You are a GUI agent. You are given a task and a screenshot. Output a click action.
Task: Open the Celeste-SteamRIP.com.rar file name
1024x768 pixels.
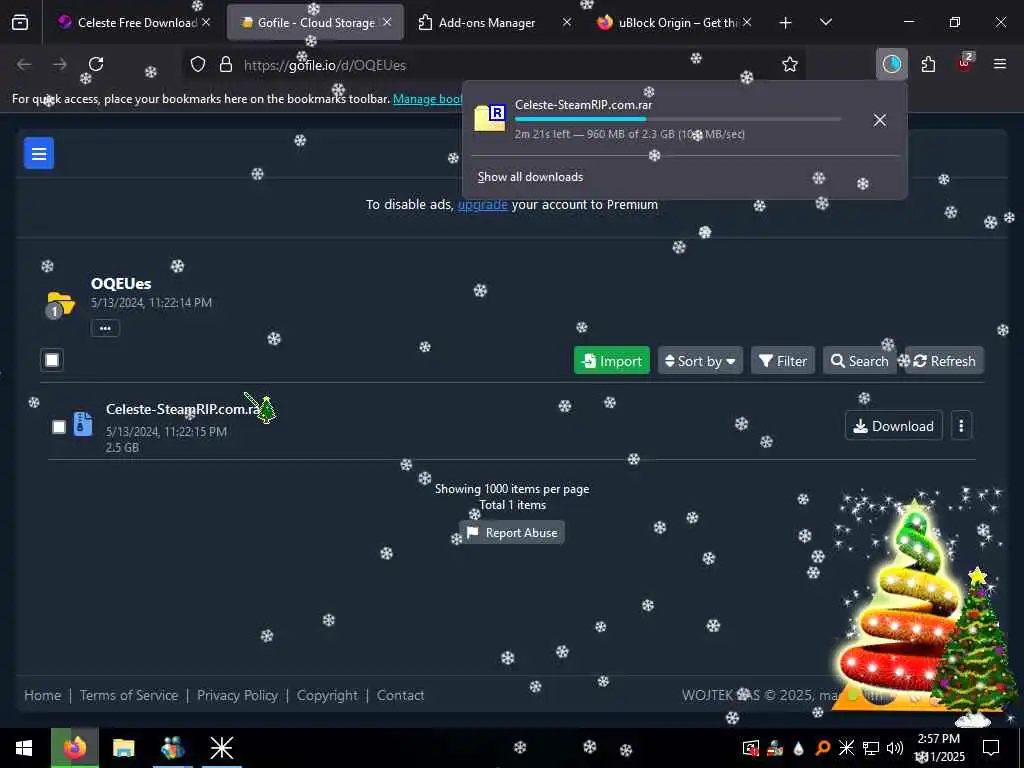click(184, 409)
